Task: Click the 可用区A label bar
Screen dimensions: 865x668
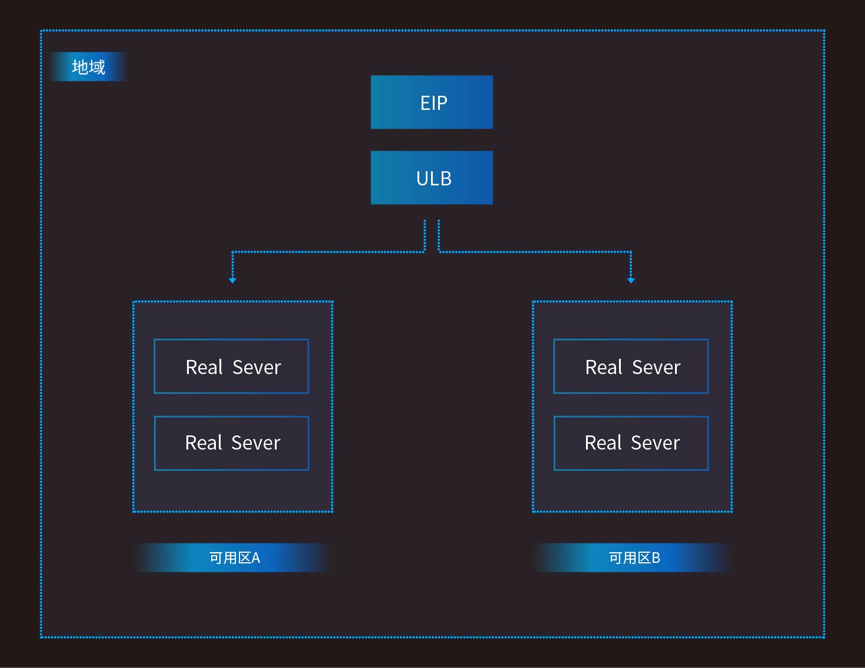Action: [233, 558]
